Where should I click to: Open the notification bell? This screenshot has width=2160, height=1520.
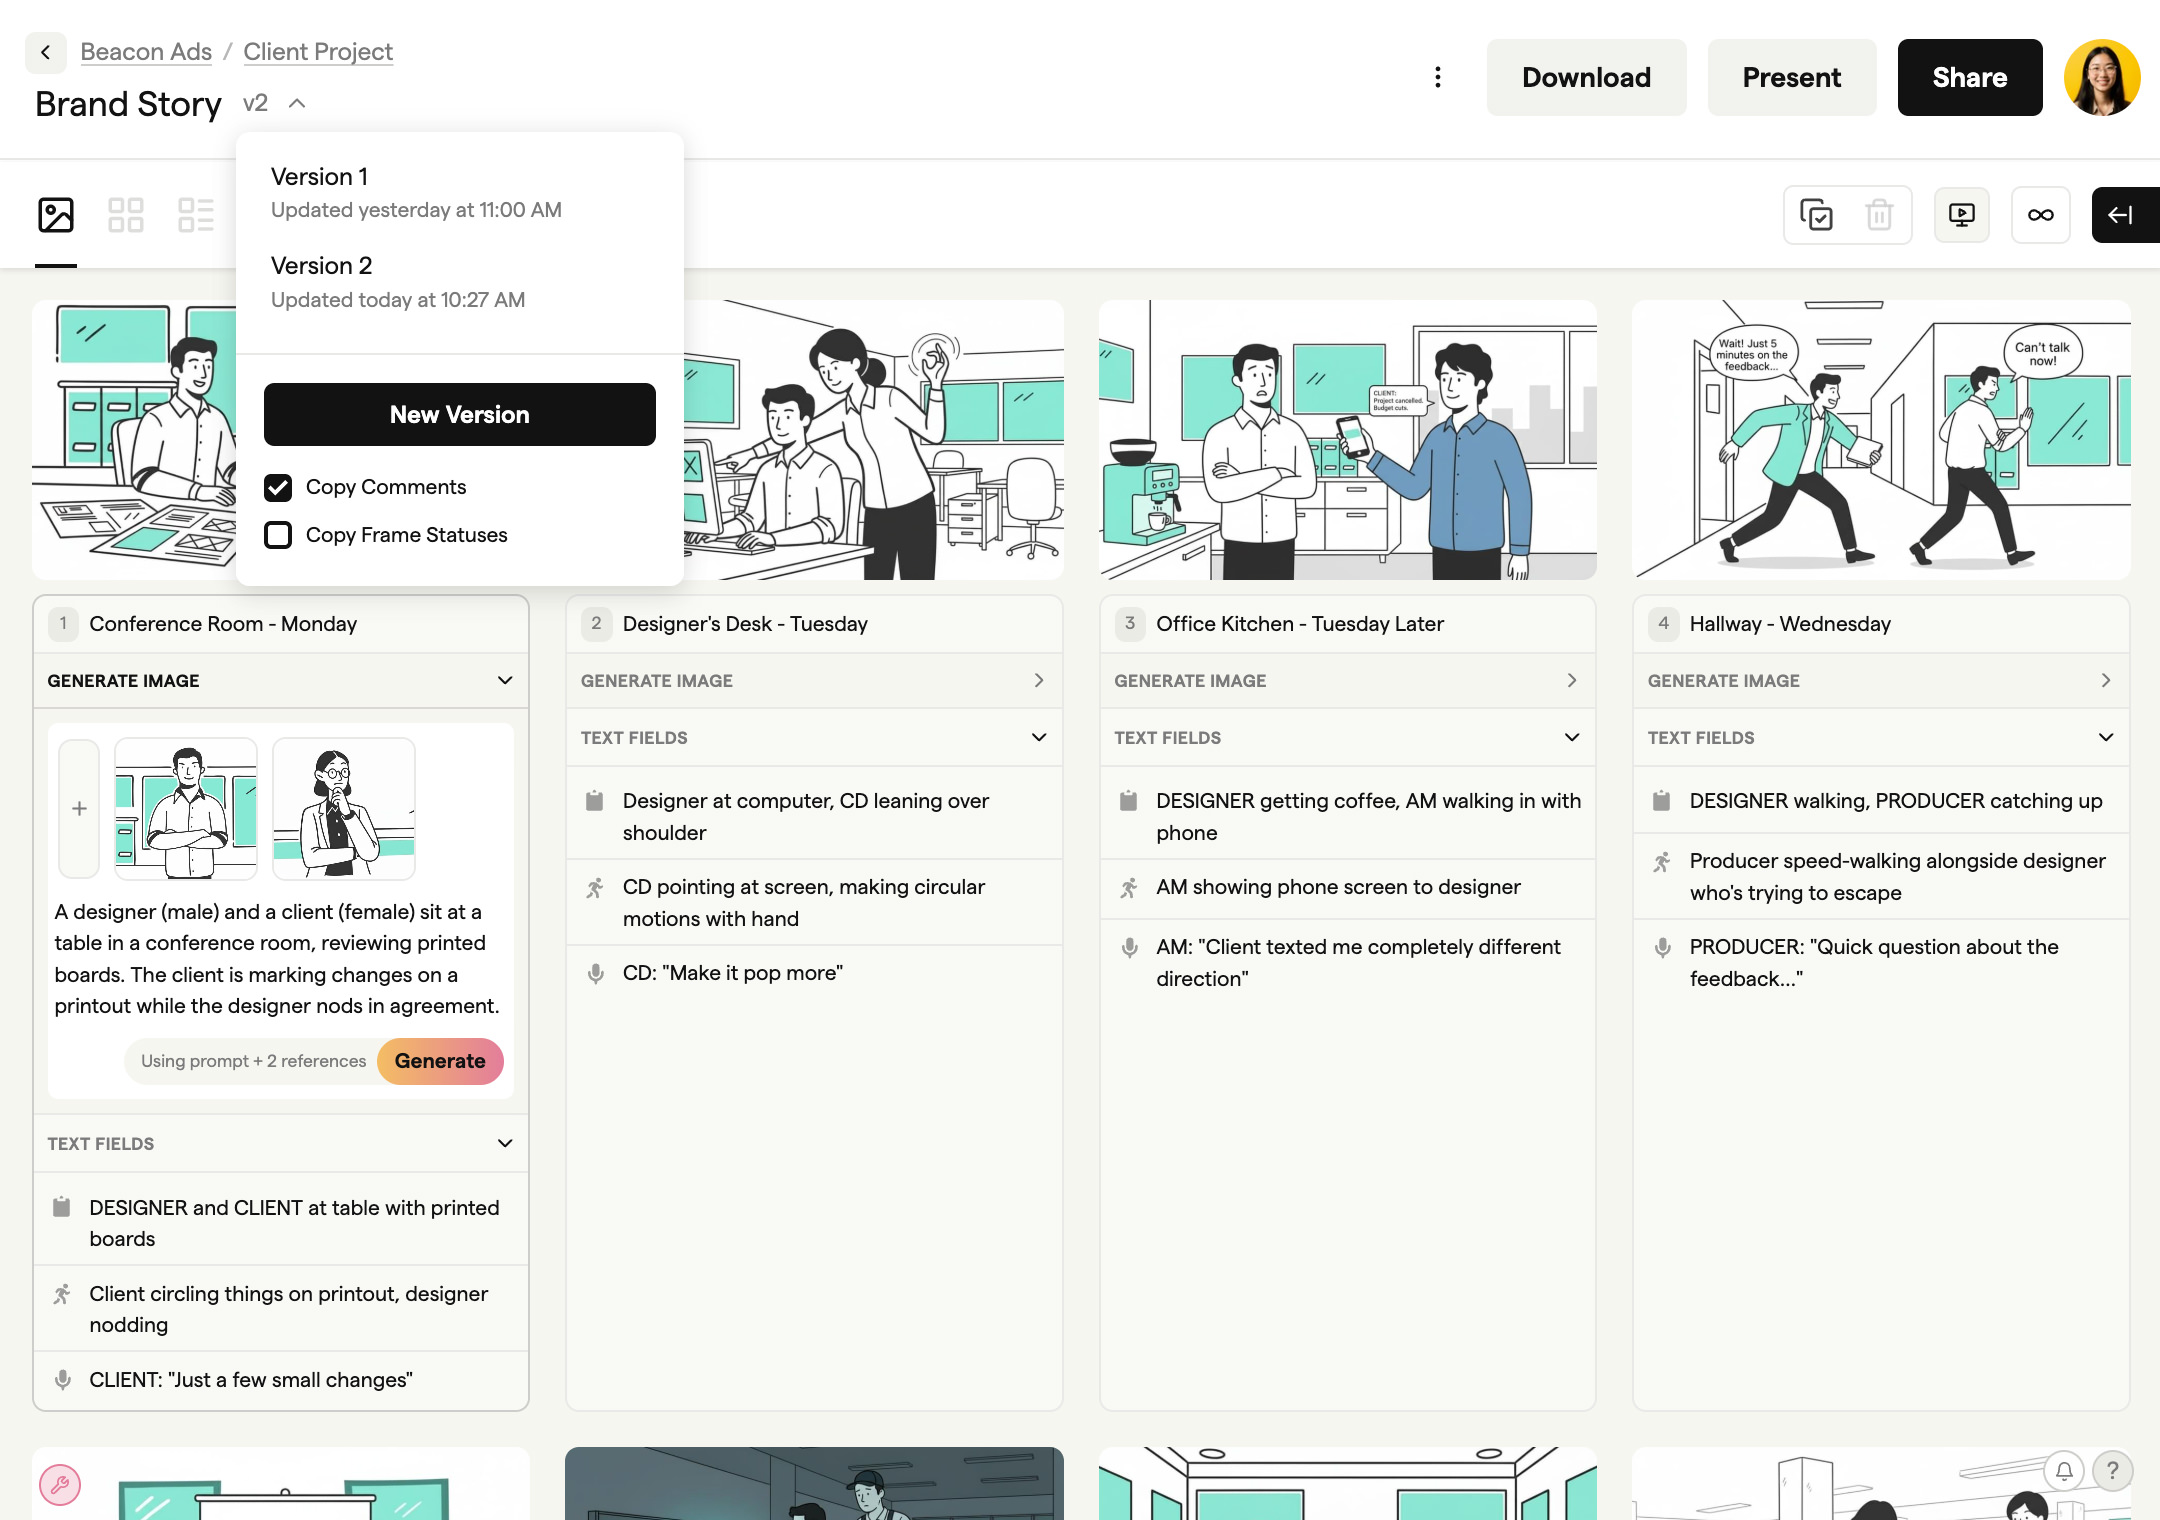(2063, 1471)
